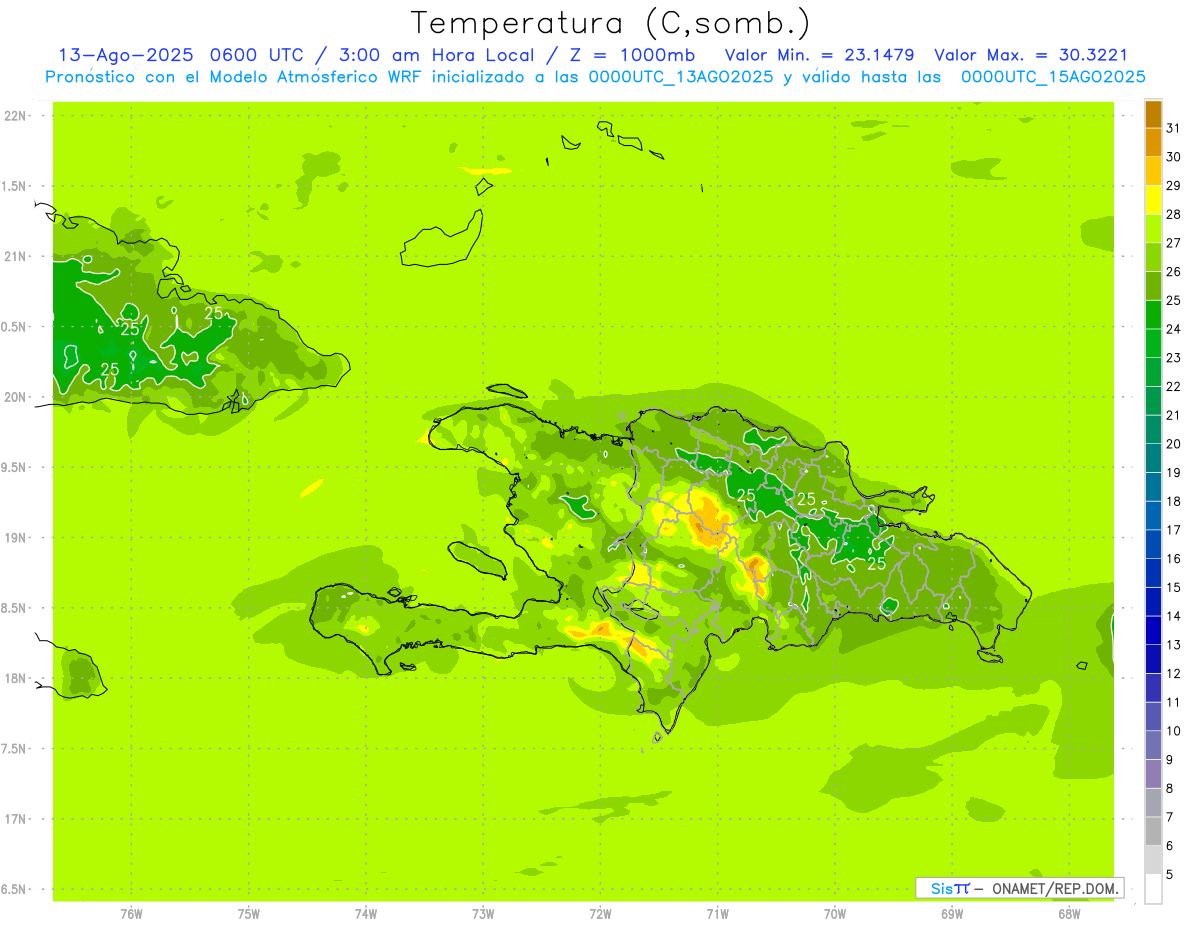Click the latitude axis label "17N"
The height and width of the screenshot is (927, 1200).
(x=16, y=819)
